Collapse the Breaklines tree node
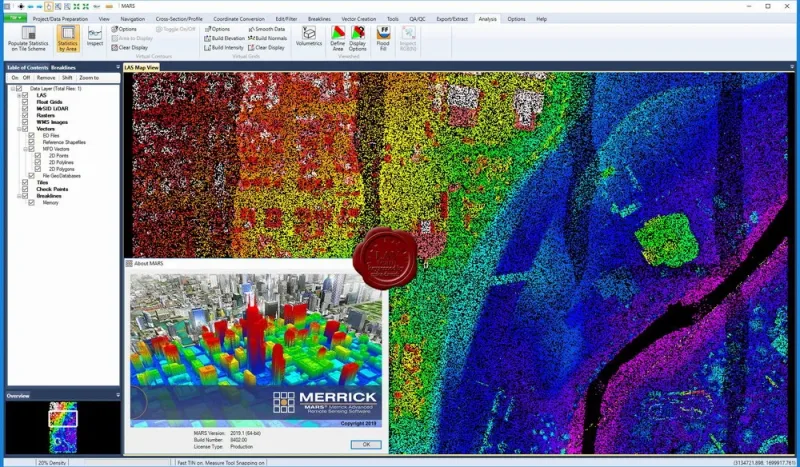 [x=19, y=196]
